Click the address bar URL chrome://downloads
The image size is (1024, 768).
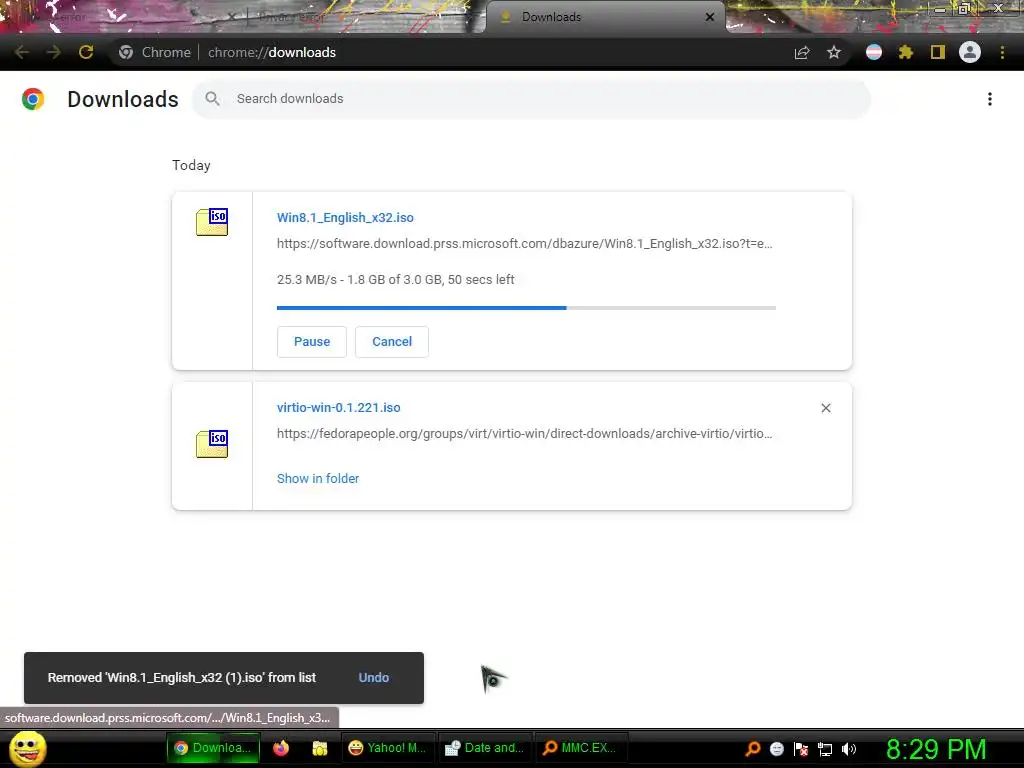[x=272, y=52]
